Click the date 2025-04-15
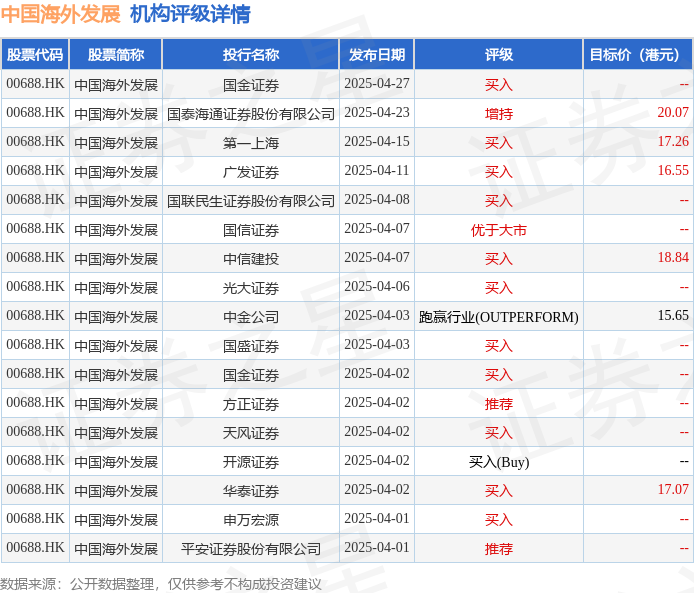The width and height of the screenshot is (694, 593). point(377,142)
